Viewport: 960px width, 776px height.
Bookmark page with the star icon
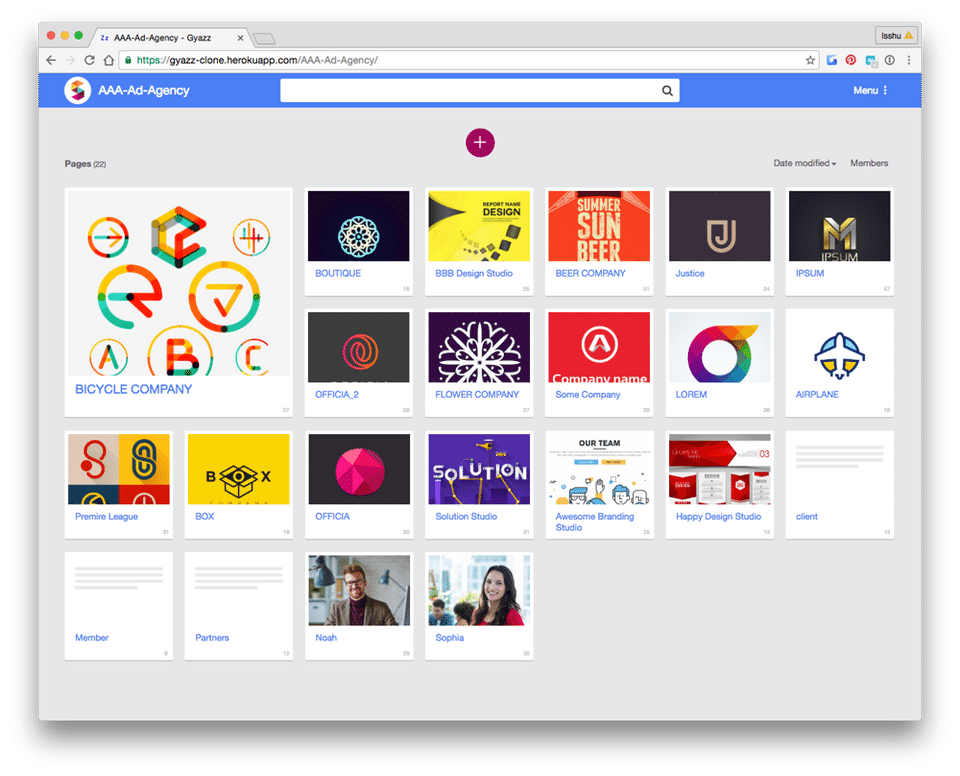pyautogui.click(x=810, y=60)
